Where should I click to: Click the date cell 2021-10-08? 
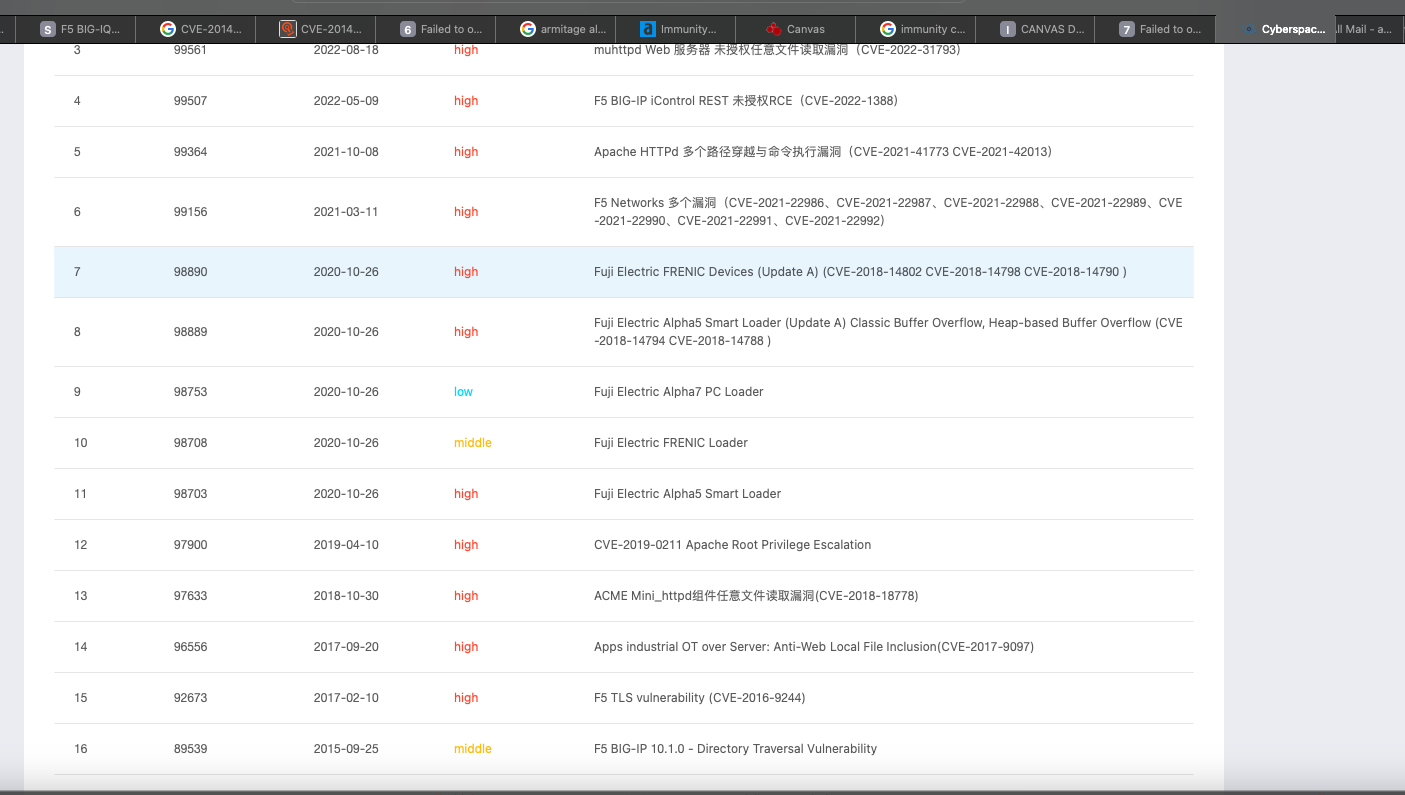tap(346, 152)
